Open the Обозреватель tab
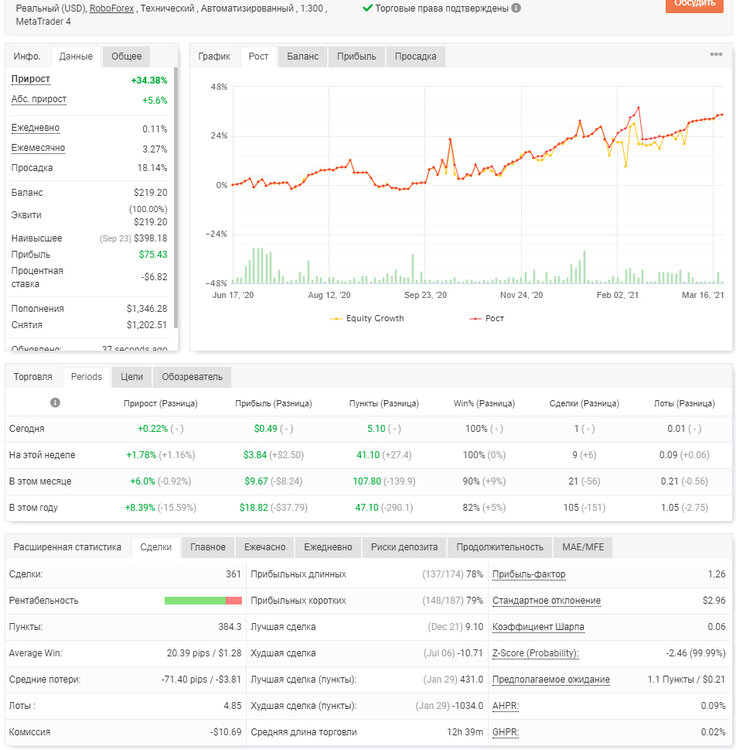This screenshot has width=736, height=750. [192, 377]
